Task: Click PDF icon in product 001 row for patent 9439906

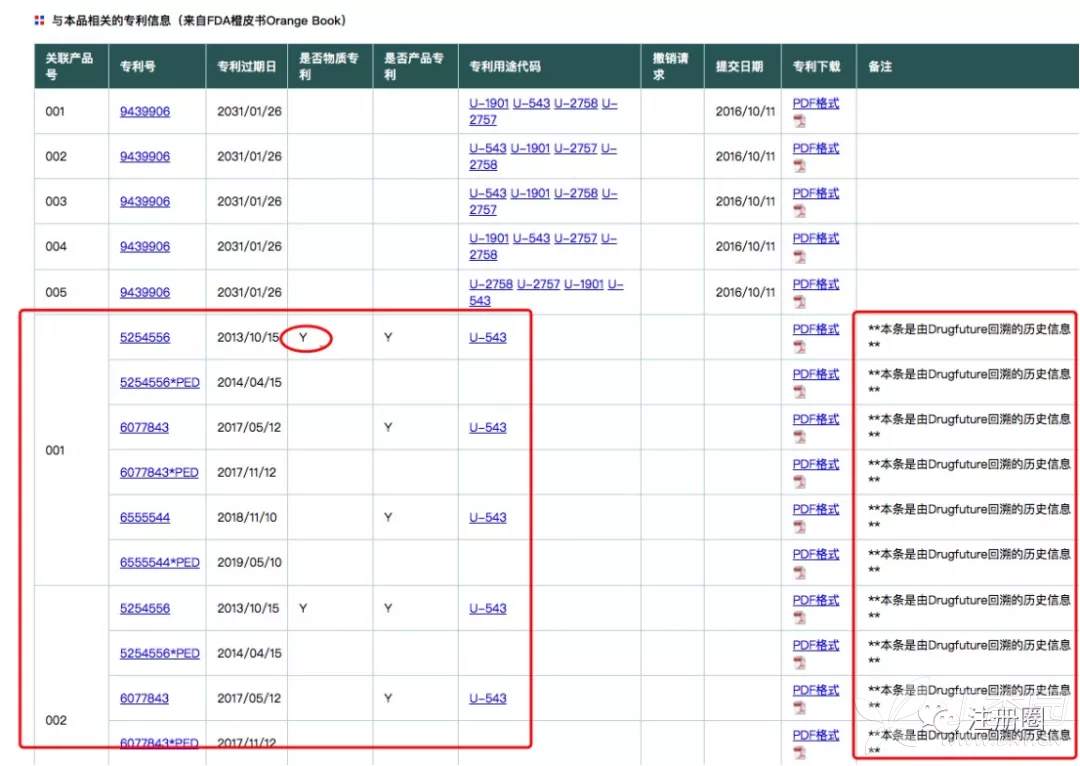Action: tap(799, 120)
